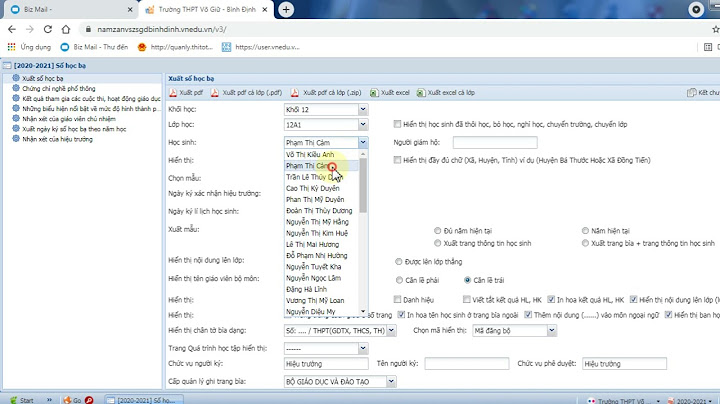Collapse Học sinh dropdown arrow

(x=363, y=142)
